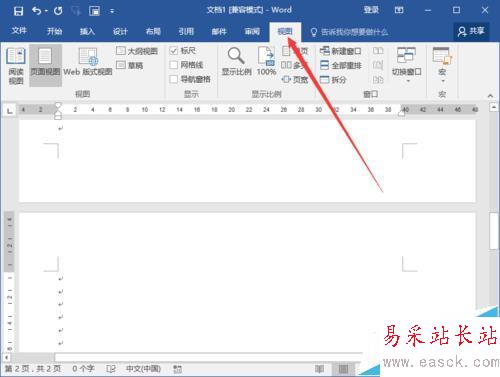Viewport: 500px width, 377px height.
Task: Open a 新建窗口 new window
Action: 340,51
